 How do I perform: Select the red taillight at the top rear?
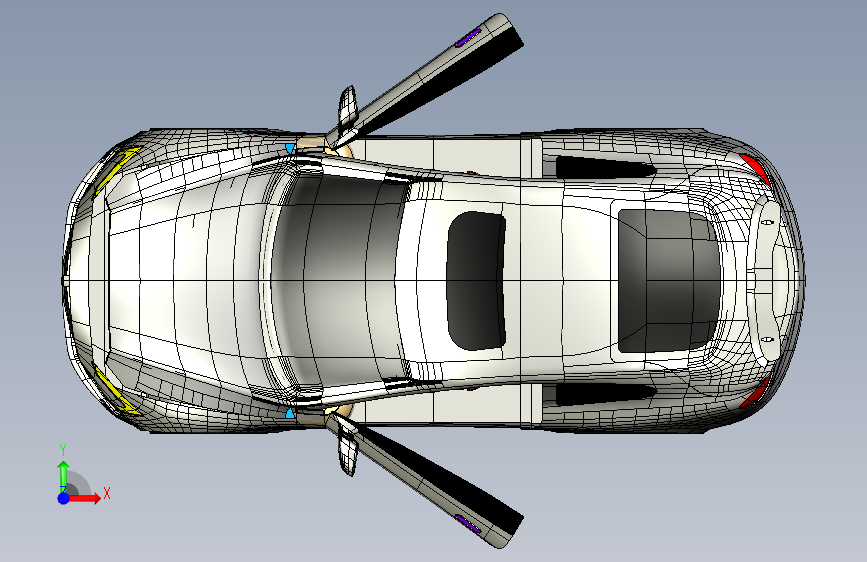(756, 168)
